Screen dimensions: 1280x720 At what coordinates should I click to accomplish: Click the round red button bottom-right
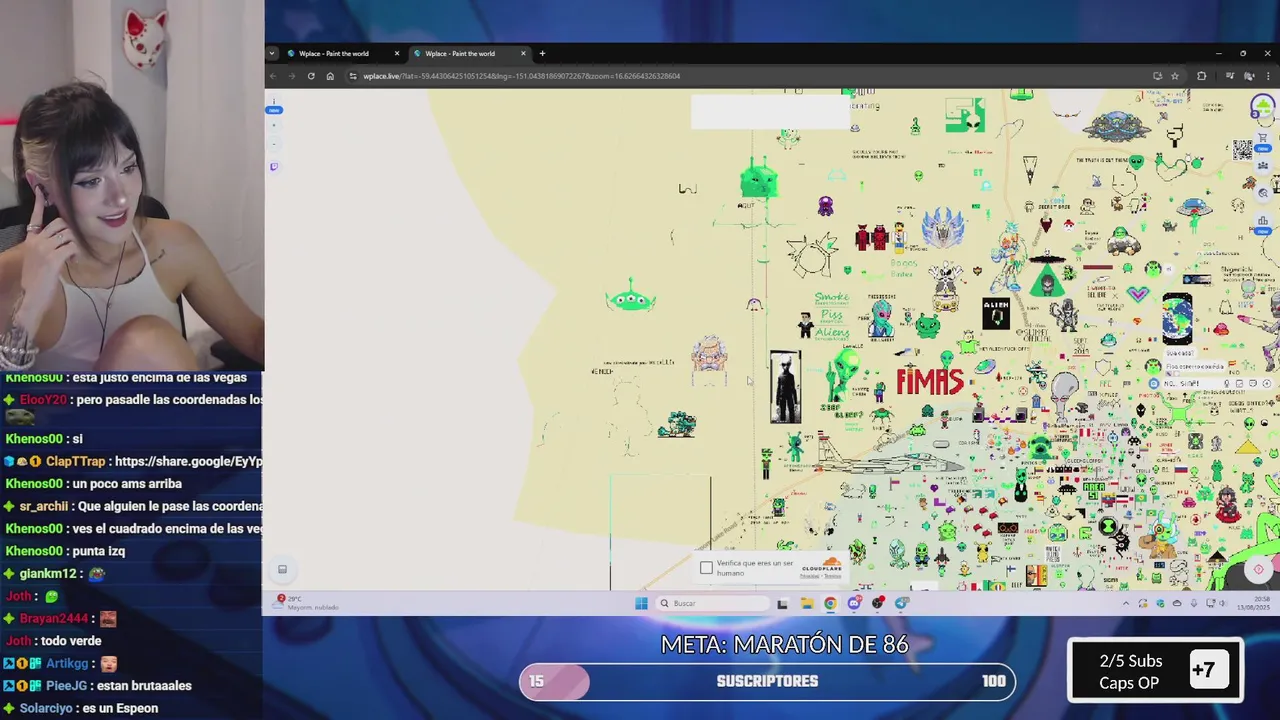coord(1258,569)
